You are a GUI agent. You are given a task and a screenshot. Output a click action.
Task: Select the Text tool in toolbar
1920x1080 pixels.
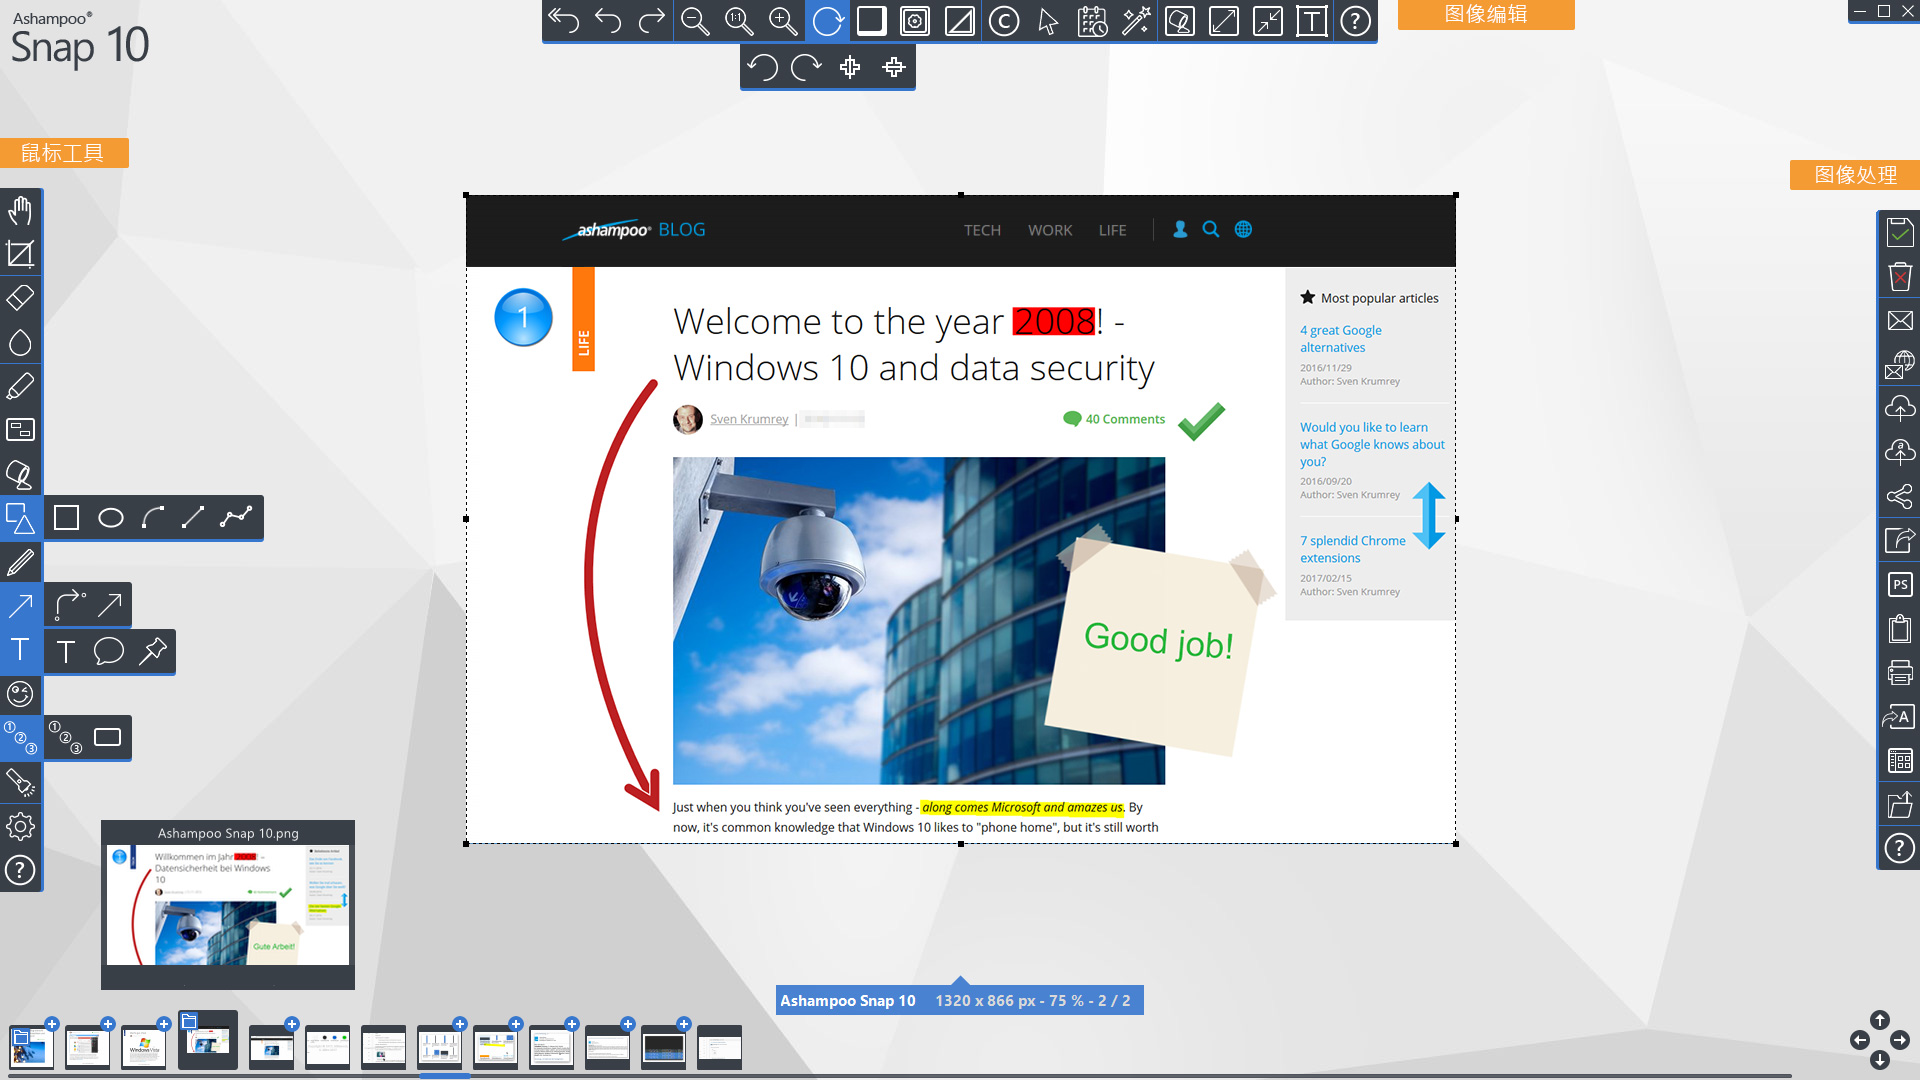point(20,649)
